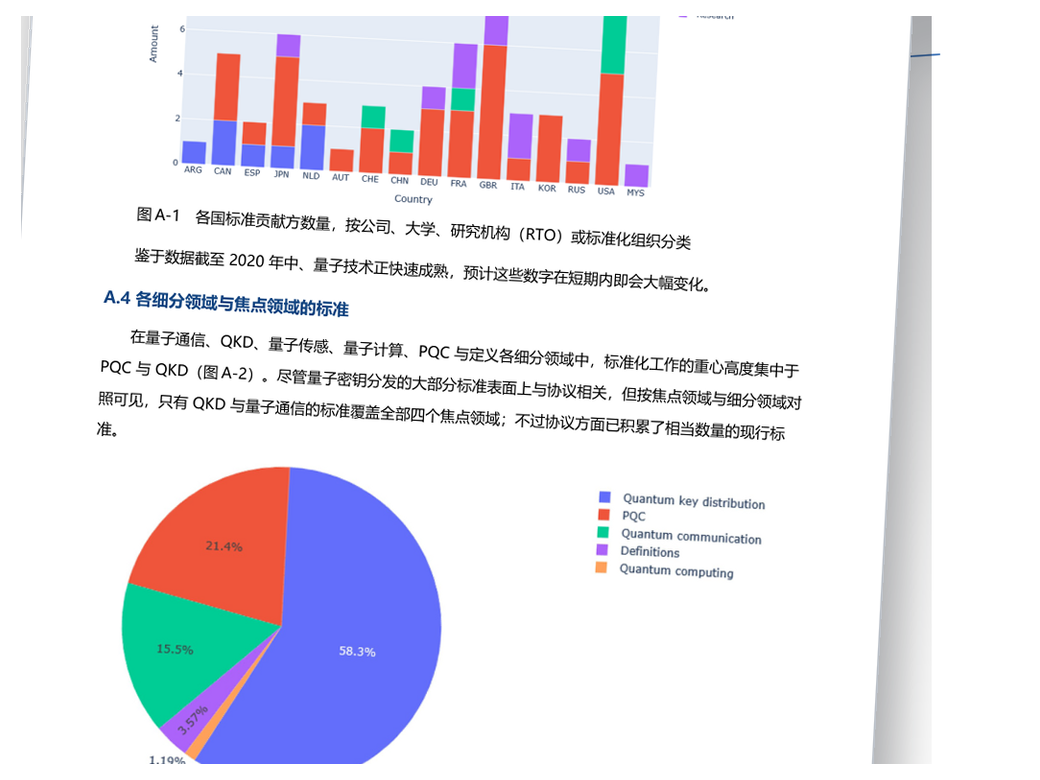Click the purple segment of RUS bar
1040x780 pixels.
(578, 151)
